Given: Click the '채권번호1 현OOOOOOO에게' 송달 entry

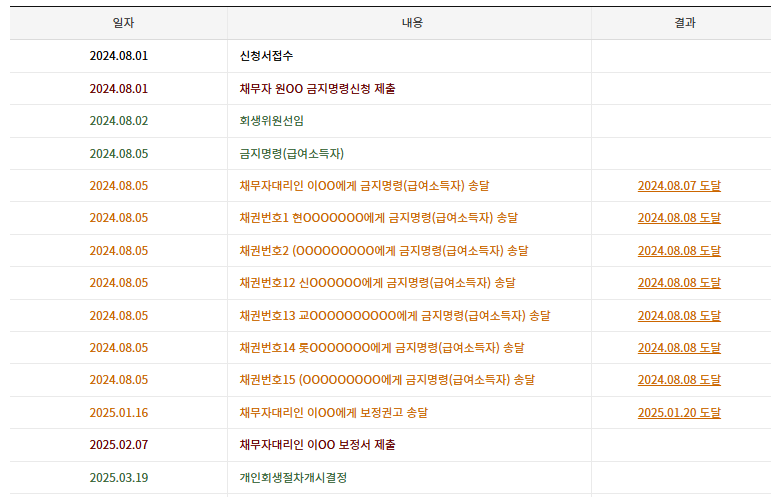Looking at the screenshot, I should [379, 218].
